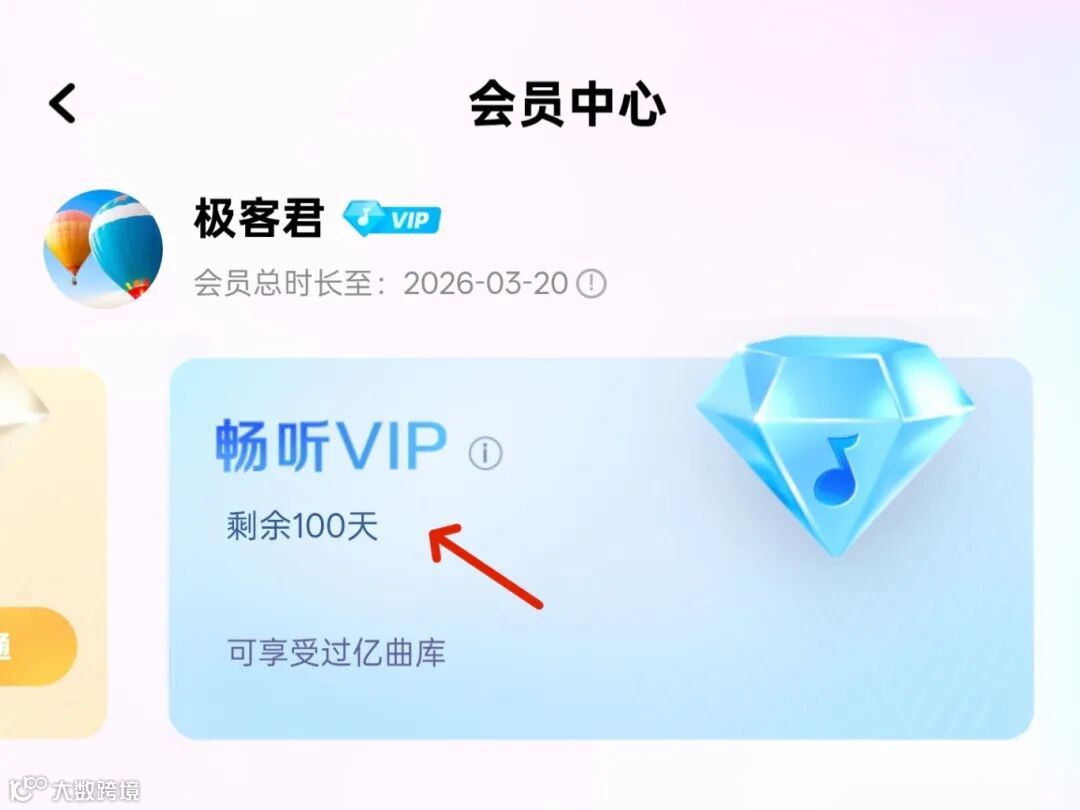Go back using the left arrow
The image size is (1080, 810).
(63, 103)
